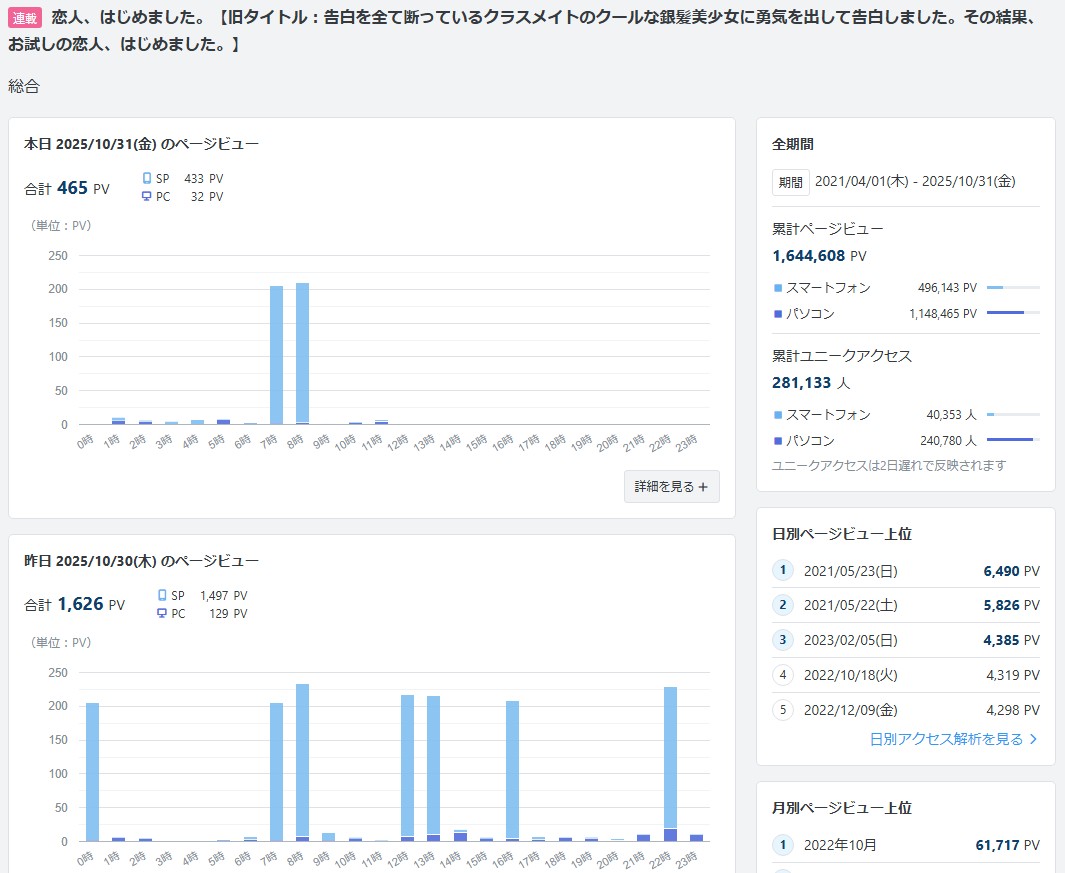Click the dark blue パソコン legend square under 累計ユニークアクセス
The height and width of the screenshot is (873, 1065).
click(778, 441)
